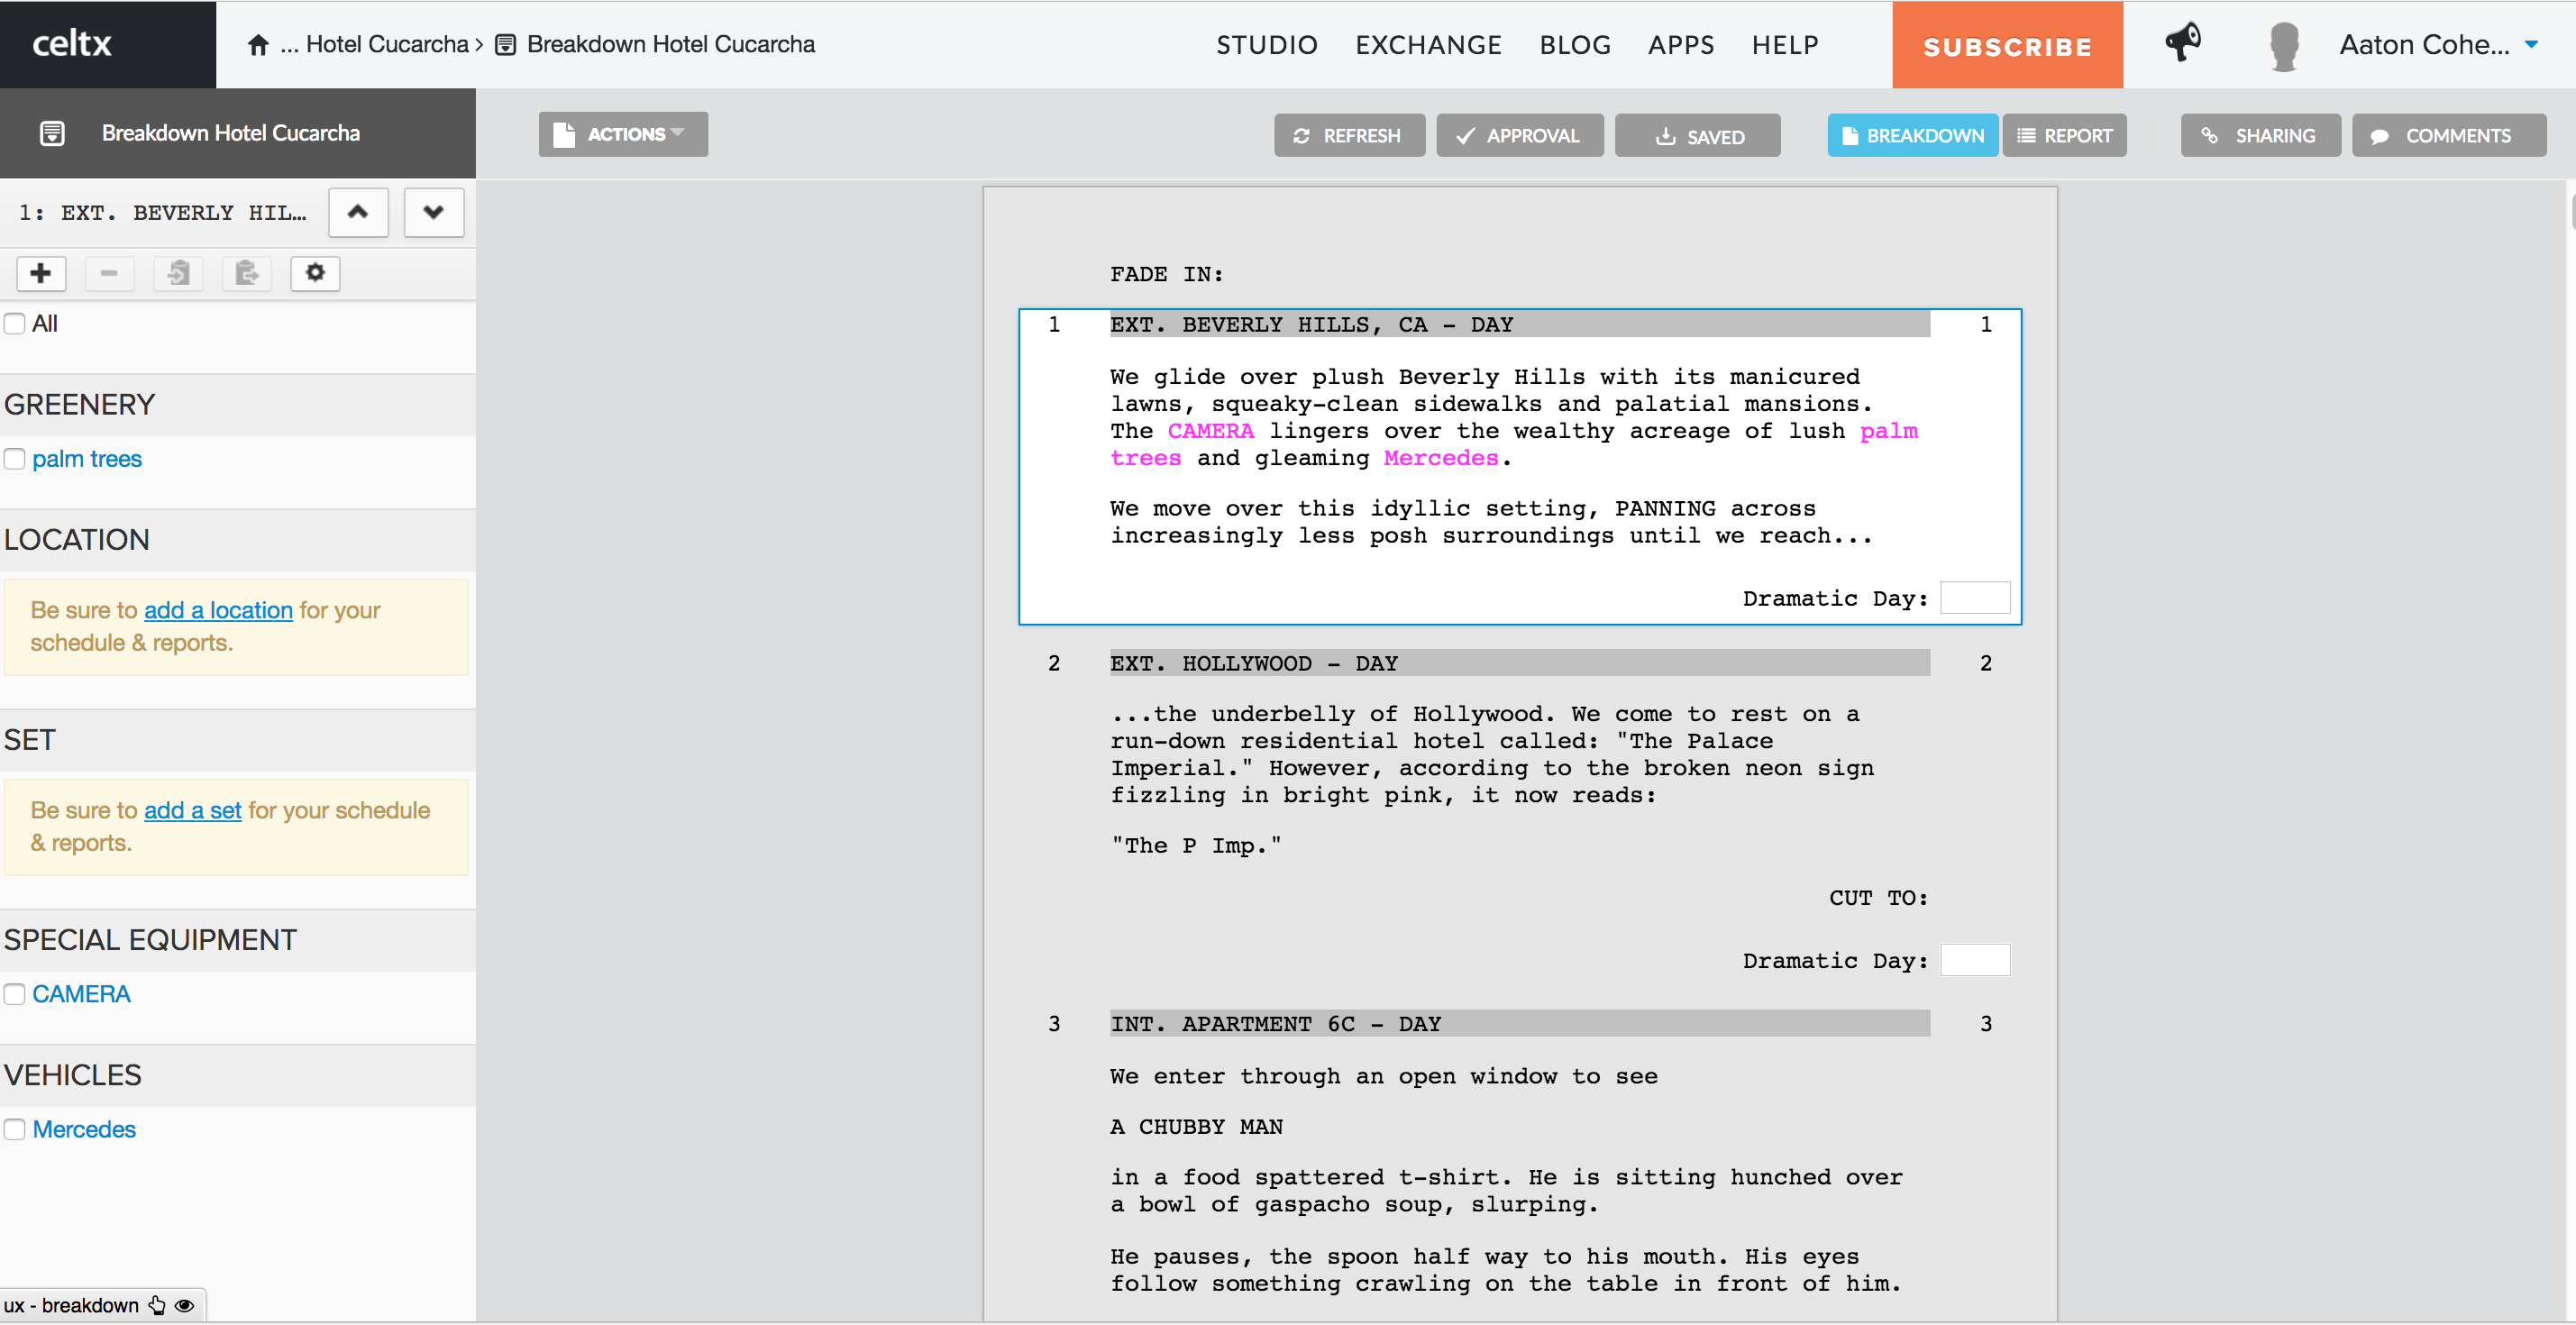Check the All checkbox
Image resolution: width=2576 pixels, height=1325 pixels.
(14, 323)
